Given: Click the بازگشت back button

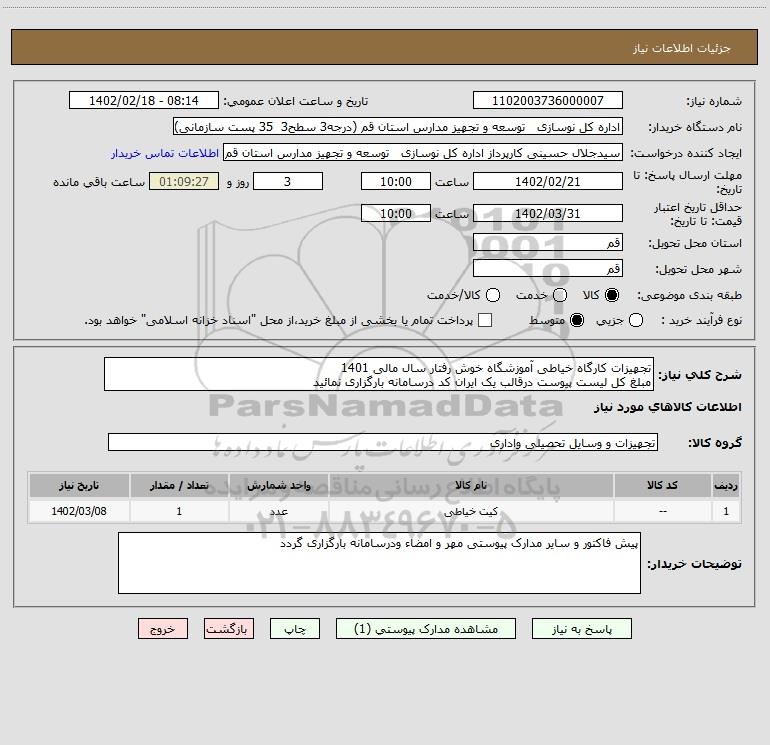Looking at the screenshot, I should pos(229,629).
